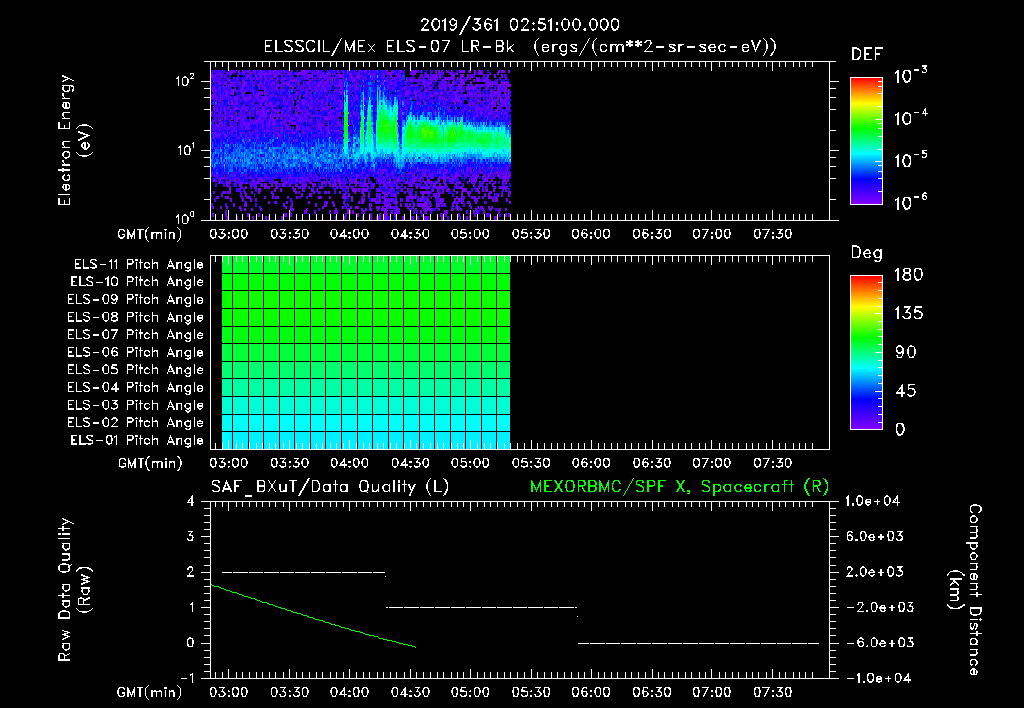
Task: Select the ELS-06 Pitch Angle row label
Action: coord(136,353)
